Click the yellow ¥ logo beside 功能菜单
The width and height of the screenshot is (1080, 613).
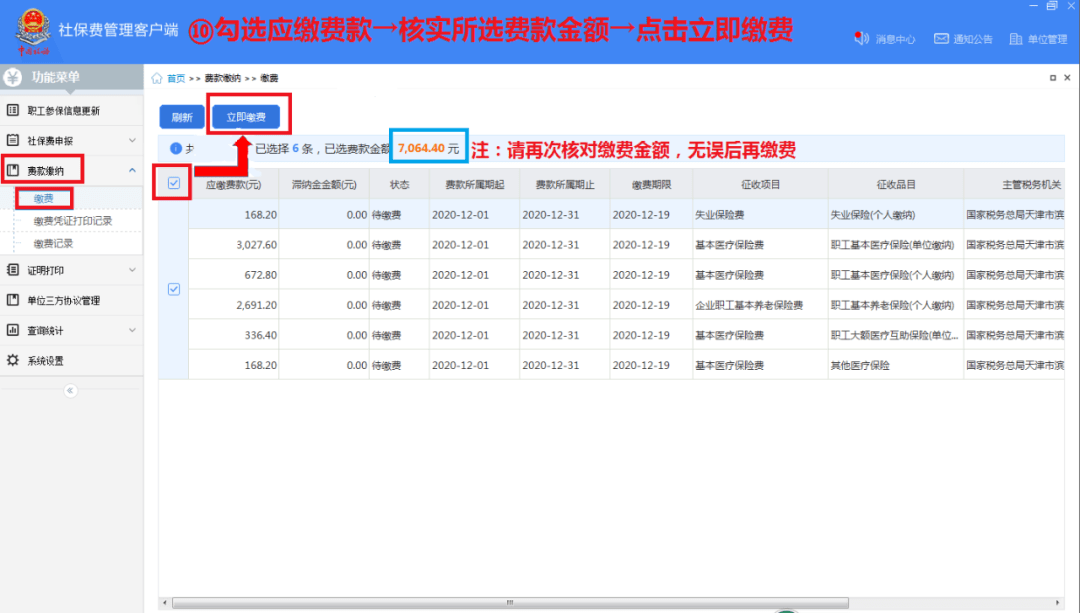click(x=13, y=76)
